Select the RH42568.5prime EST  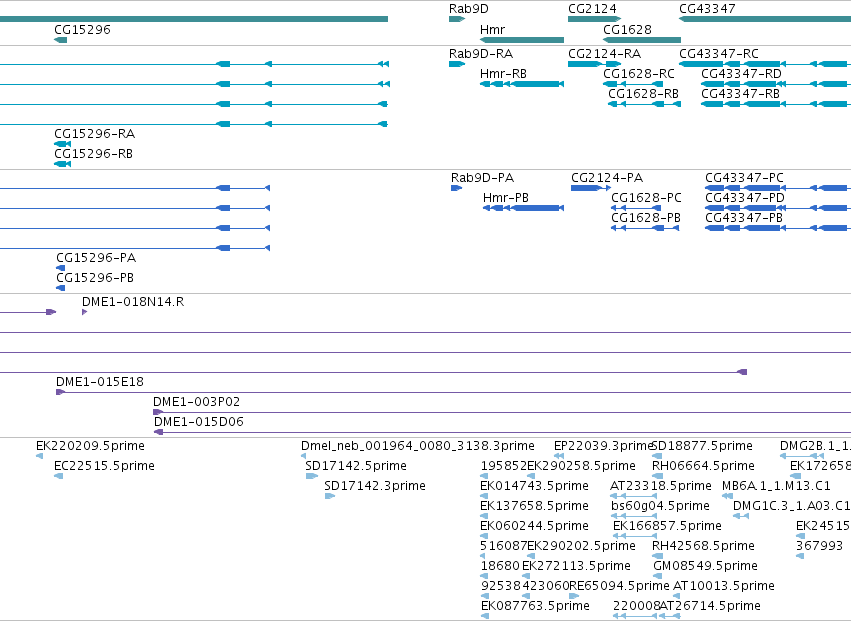tap(657, 556)
